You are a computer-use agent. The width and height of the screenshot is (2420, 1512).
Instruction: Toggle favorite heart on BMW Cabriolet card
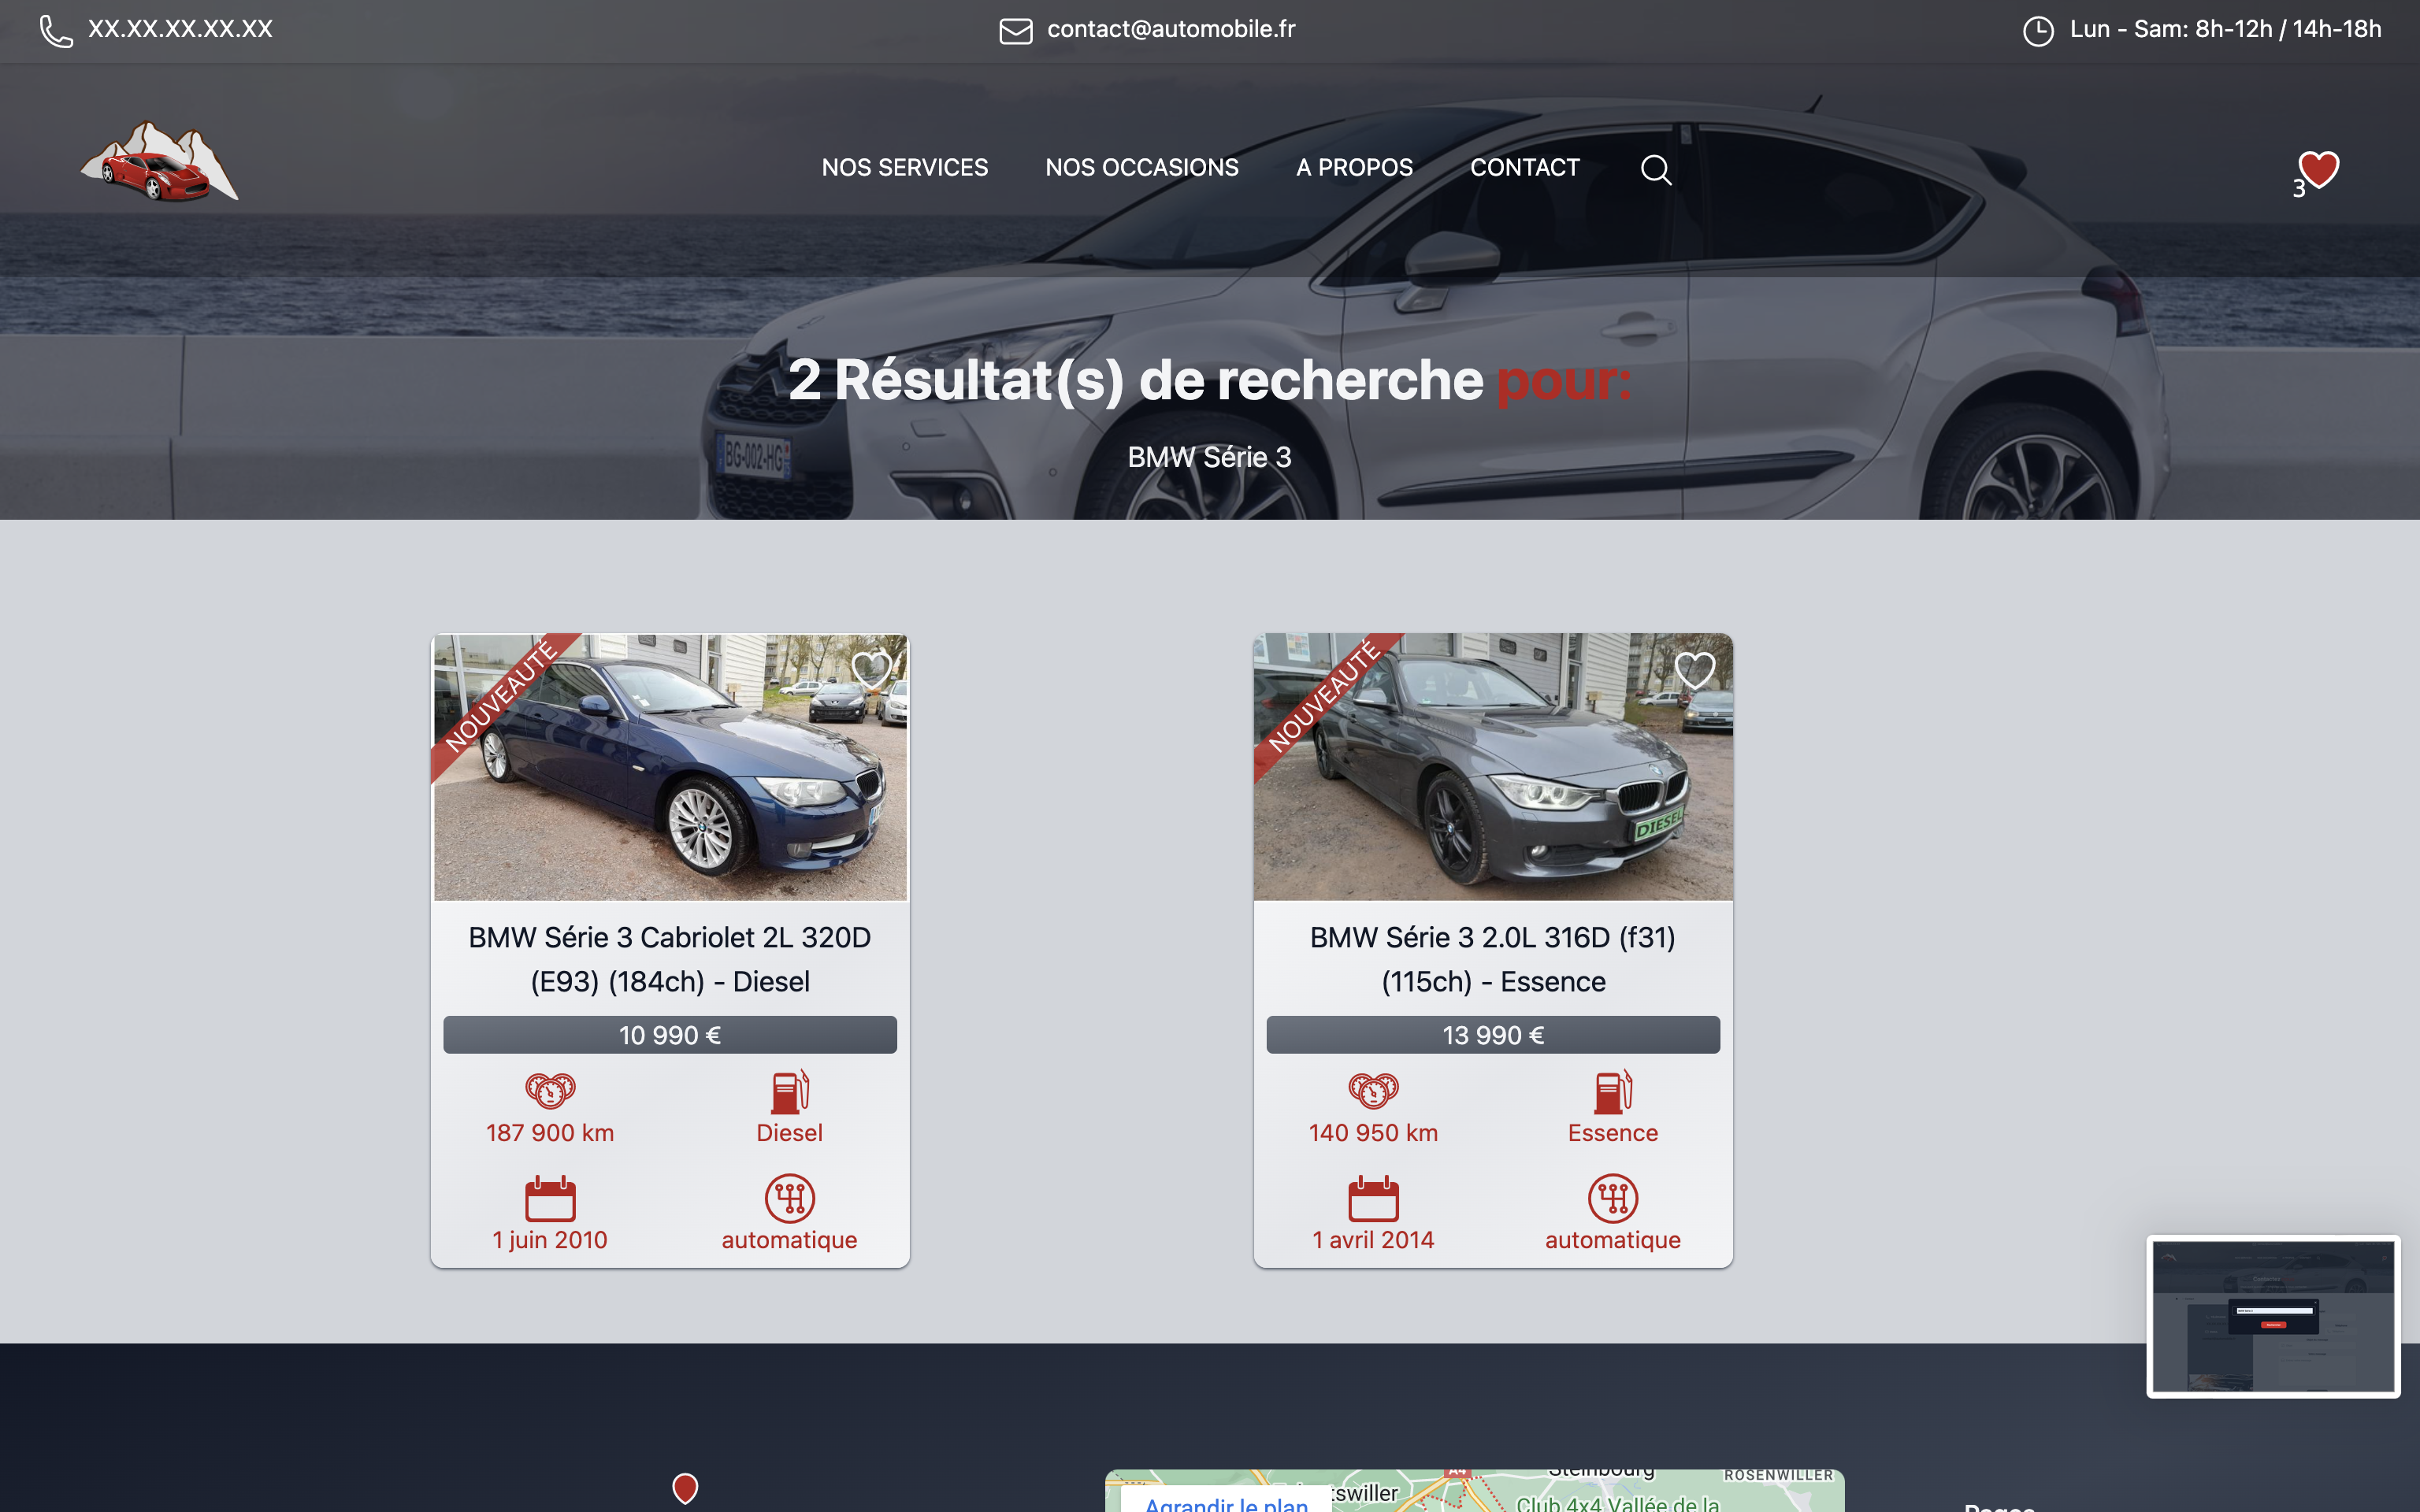tap(871, 669)
